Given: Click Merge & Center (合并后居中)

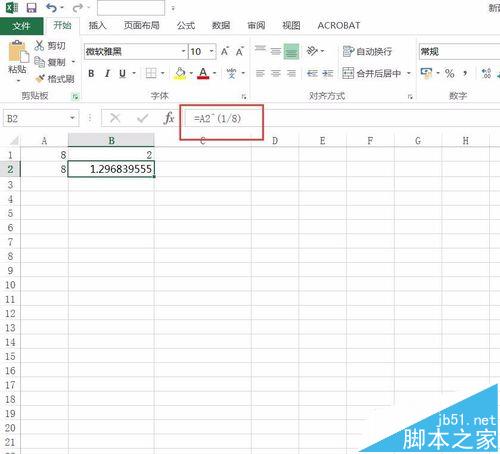Looking at the screenshot, I should (371, 73).
